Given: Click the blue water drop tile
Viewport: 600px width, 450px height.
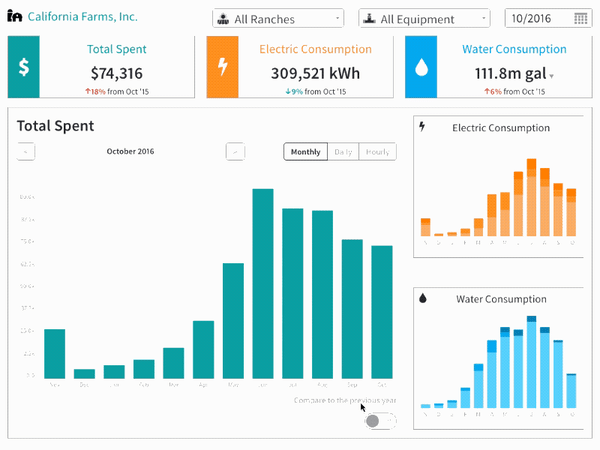Looking at the screenshot, I should 421,67.
